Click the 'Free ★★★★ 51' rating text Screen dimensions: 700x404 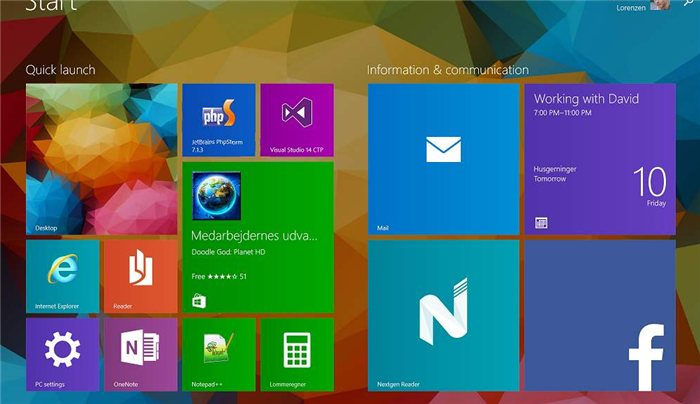click(x=219, y=276)
